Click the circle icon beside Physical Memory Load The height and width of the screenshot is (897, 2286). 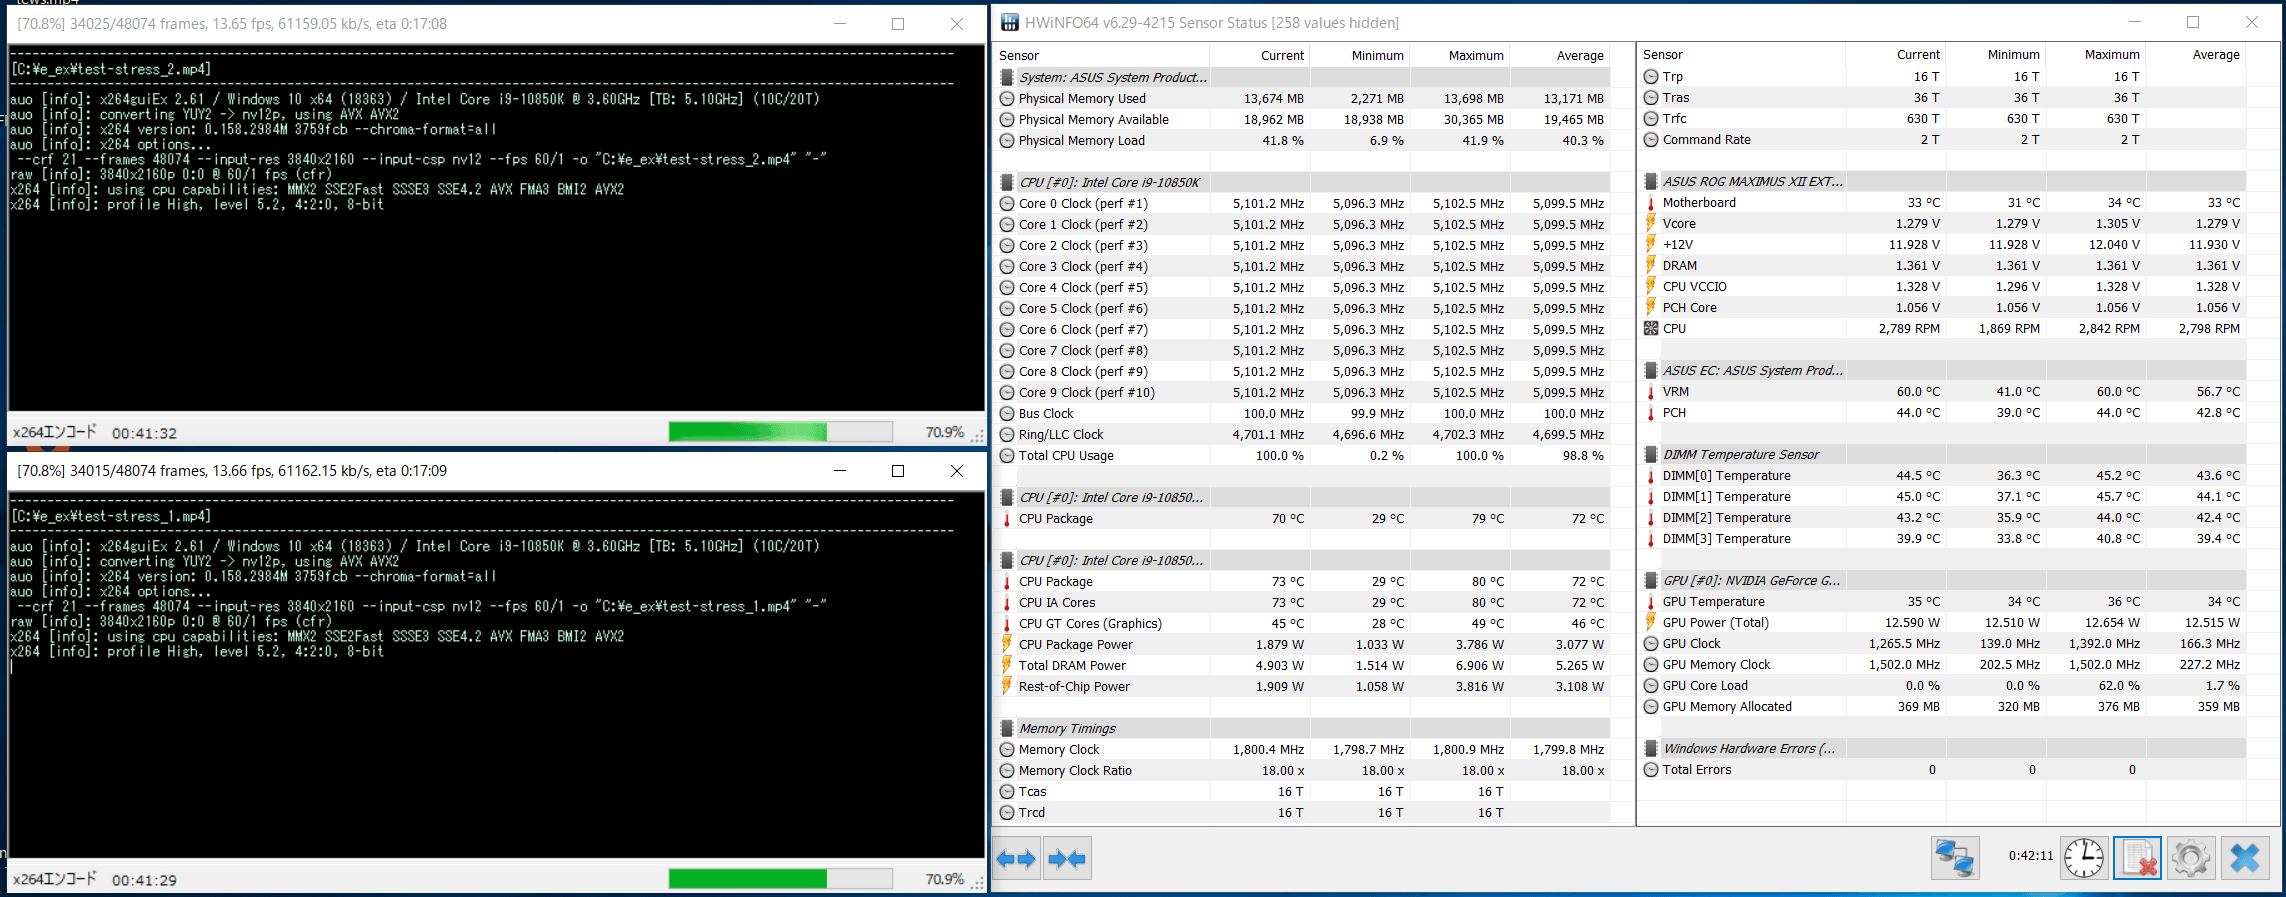1007,141
